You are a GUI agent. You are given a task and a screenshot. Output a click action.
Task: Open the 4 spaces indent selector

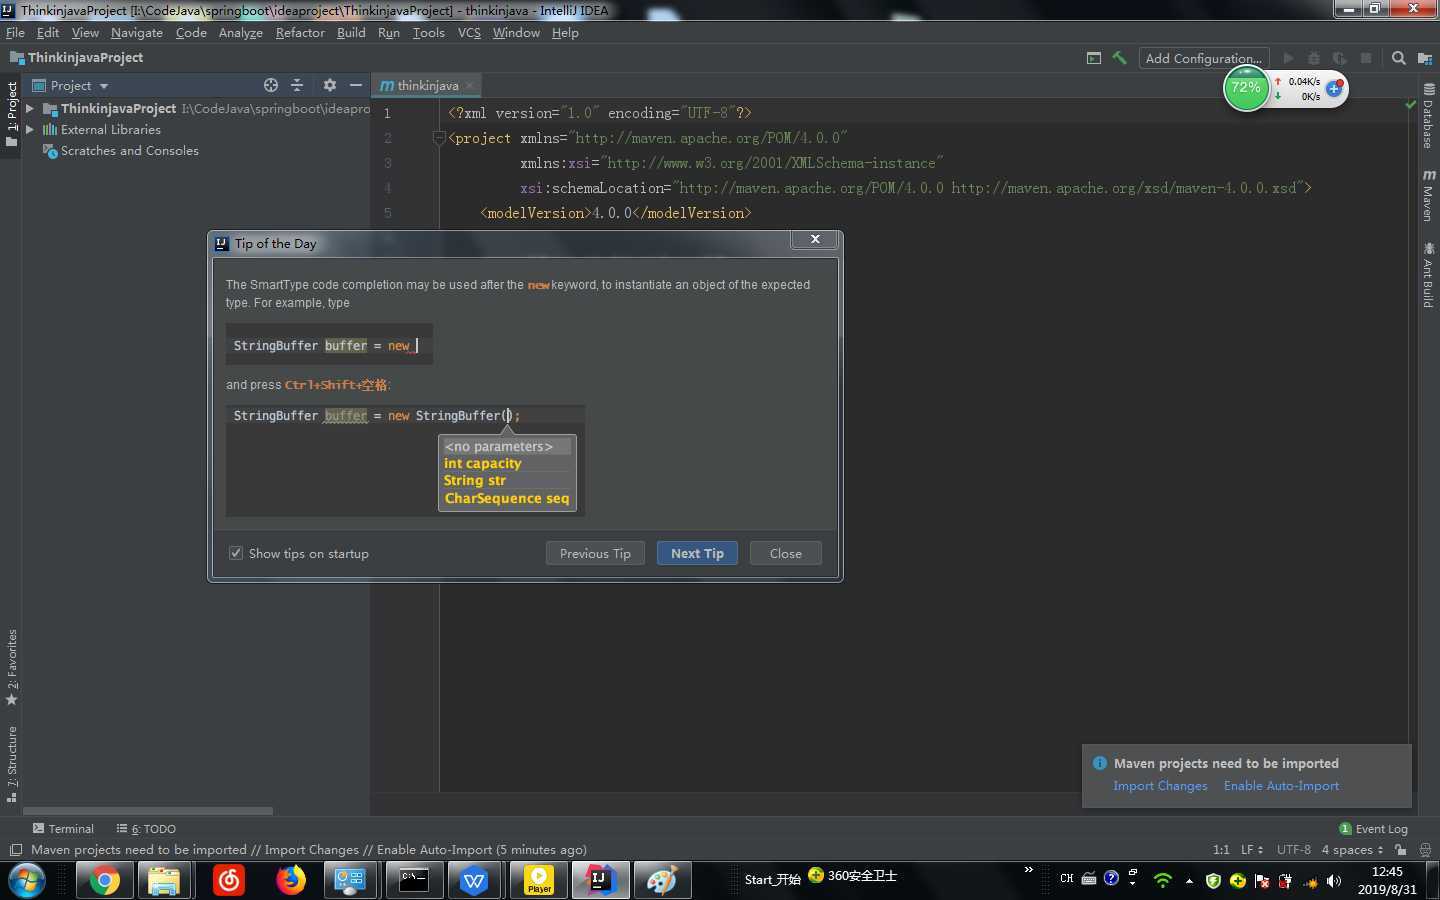click(1352, 850)
